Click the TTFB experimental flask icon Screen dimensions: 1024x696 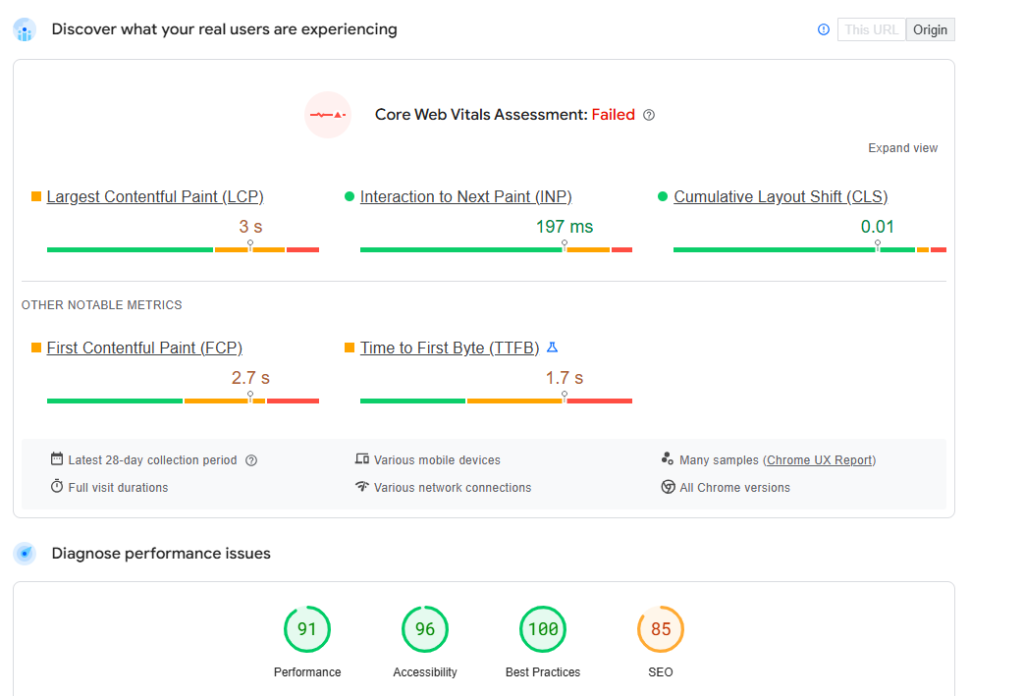pos(552,348)
